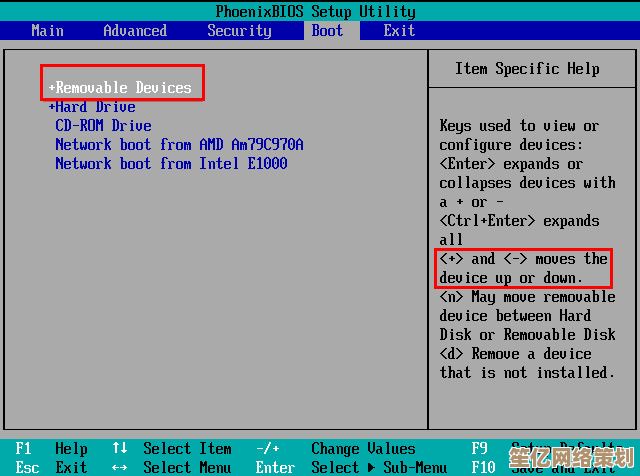
Task: Expand the Removable Devices boot entry
Action: (x=122, y=88)
